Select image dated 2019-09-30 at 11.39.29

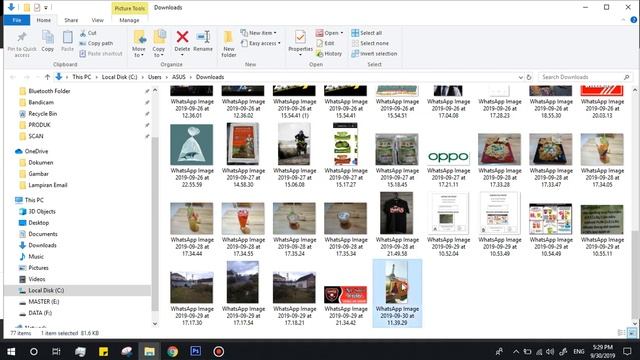pyautogui.click(x=397, y=293)
